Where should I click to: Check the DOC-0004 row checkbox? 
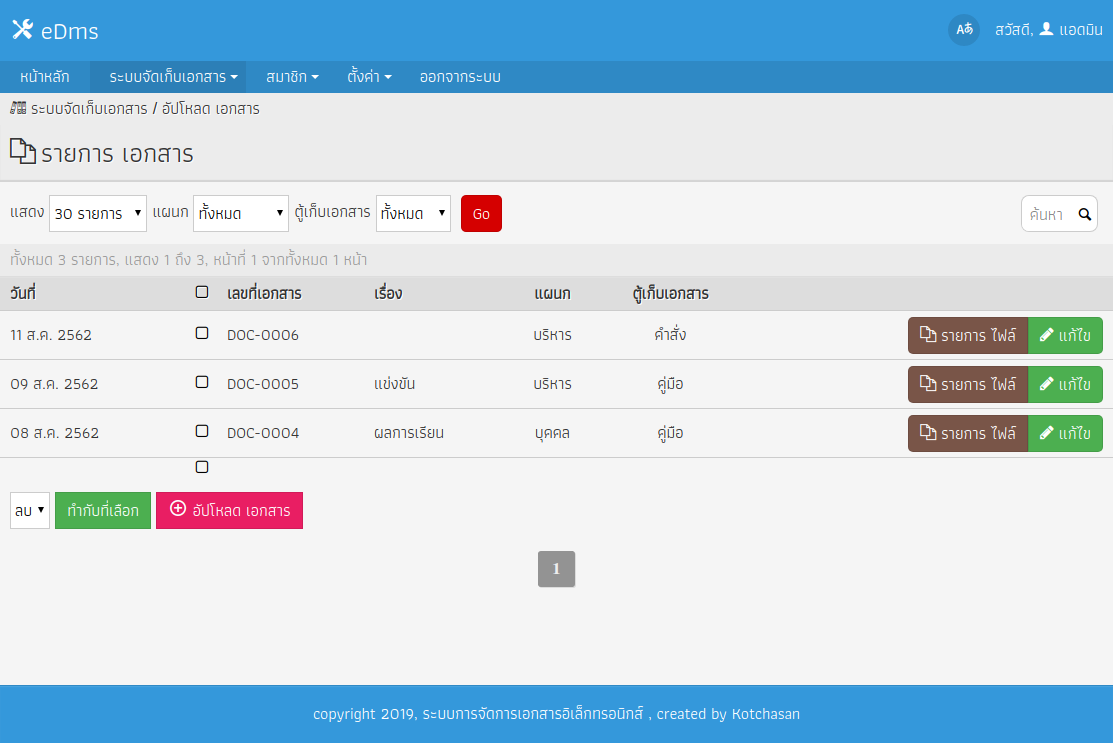[202, 431]
